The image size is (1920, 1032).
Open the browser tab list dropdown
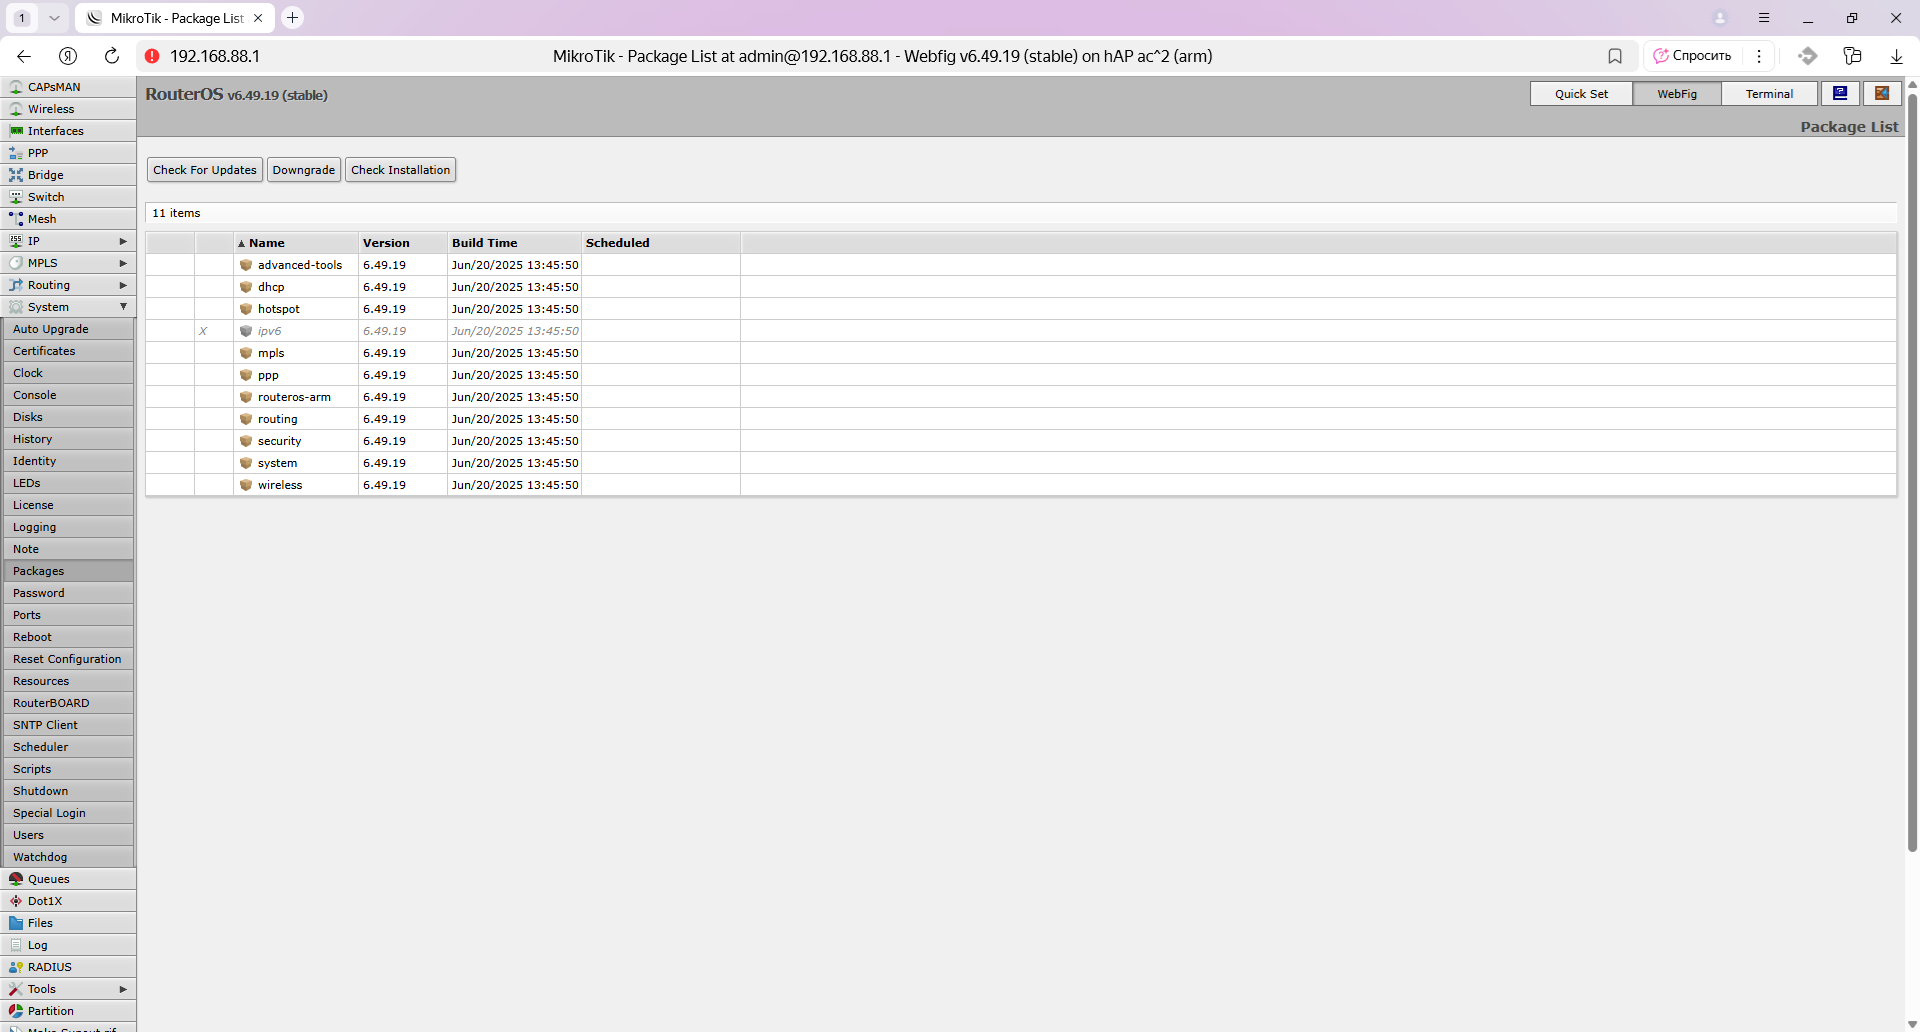54,18
